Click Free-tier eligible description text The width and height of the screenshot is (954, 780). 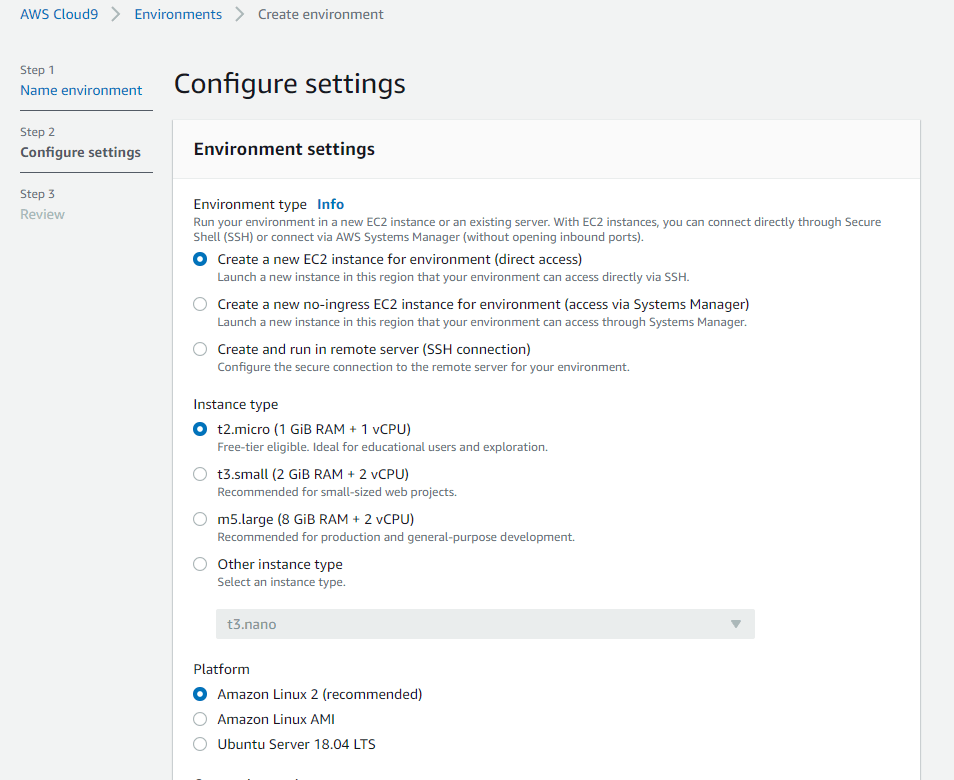tap(382, 447)
